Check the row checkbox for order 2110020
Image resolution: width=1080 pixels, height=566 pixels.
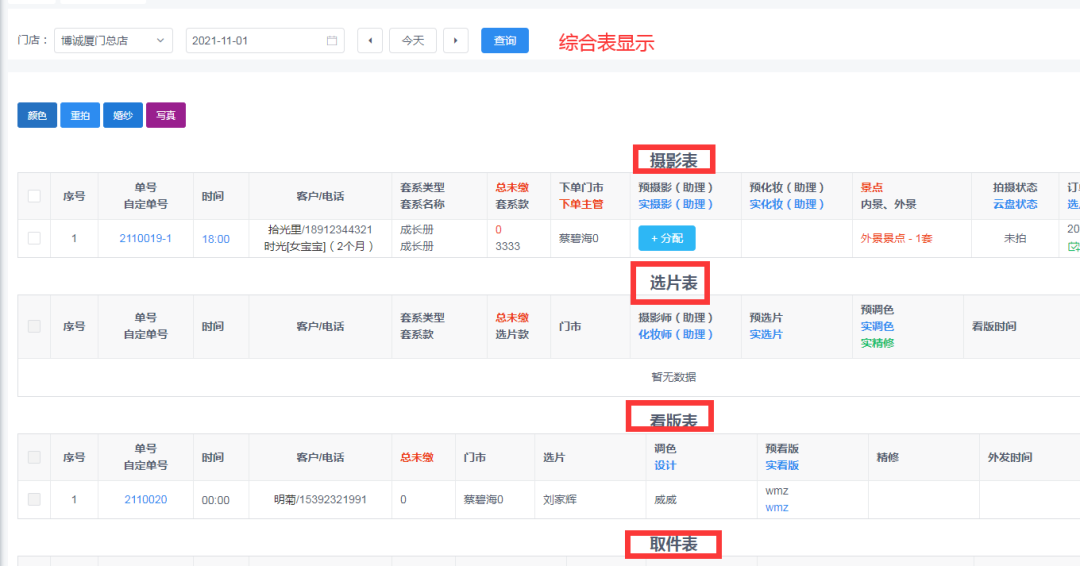(x=34, y=499)
